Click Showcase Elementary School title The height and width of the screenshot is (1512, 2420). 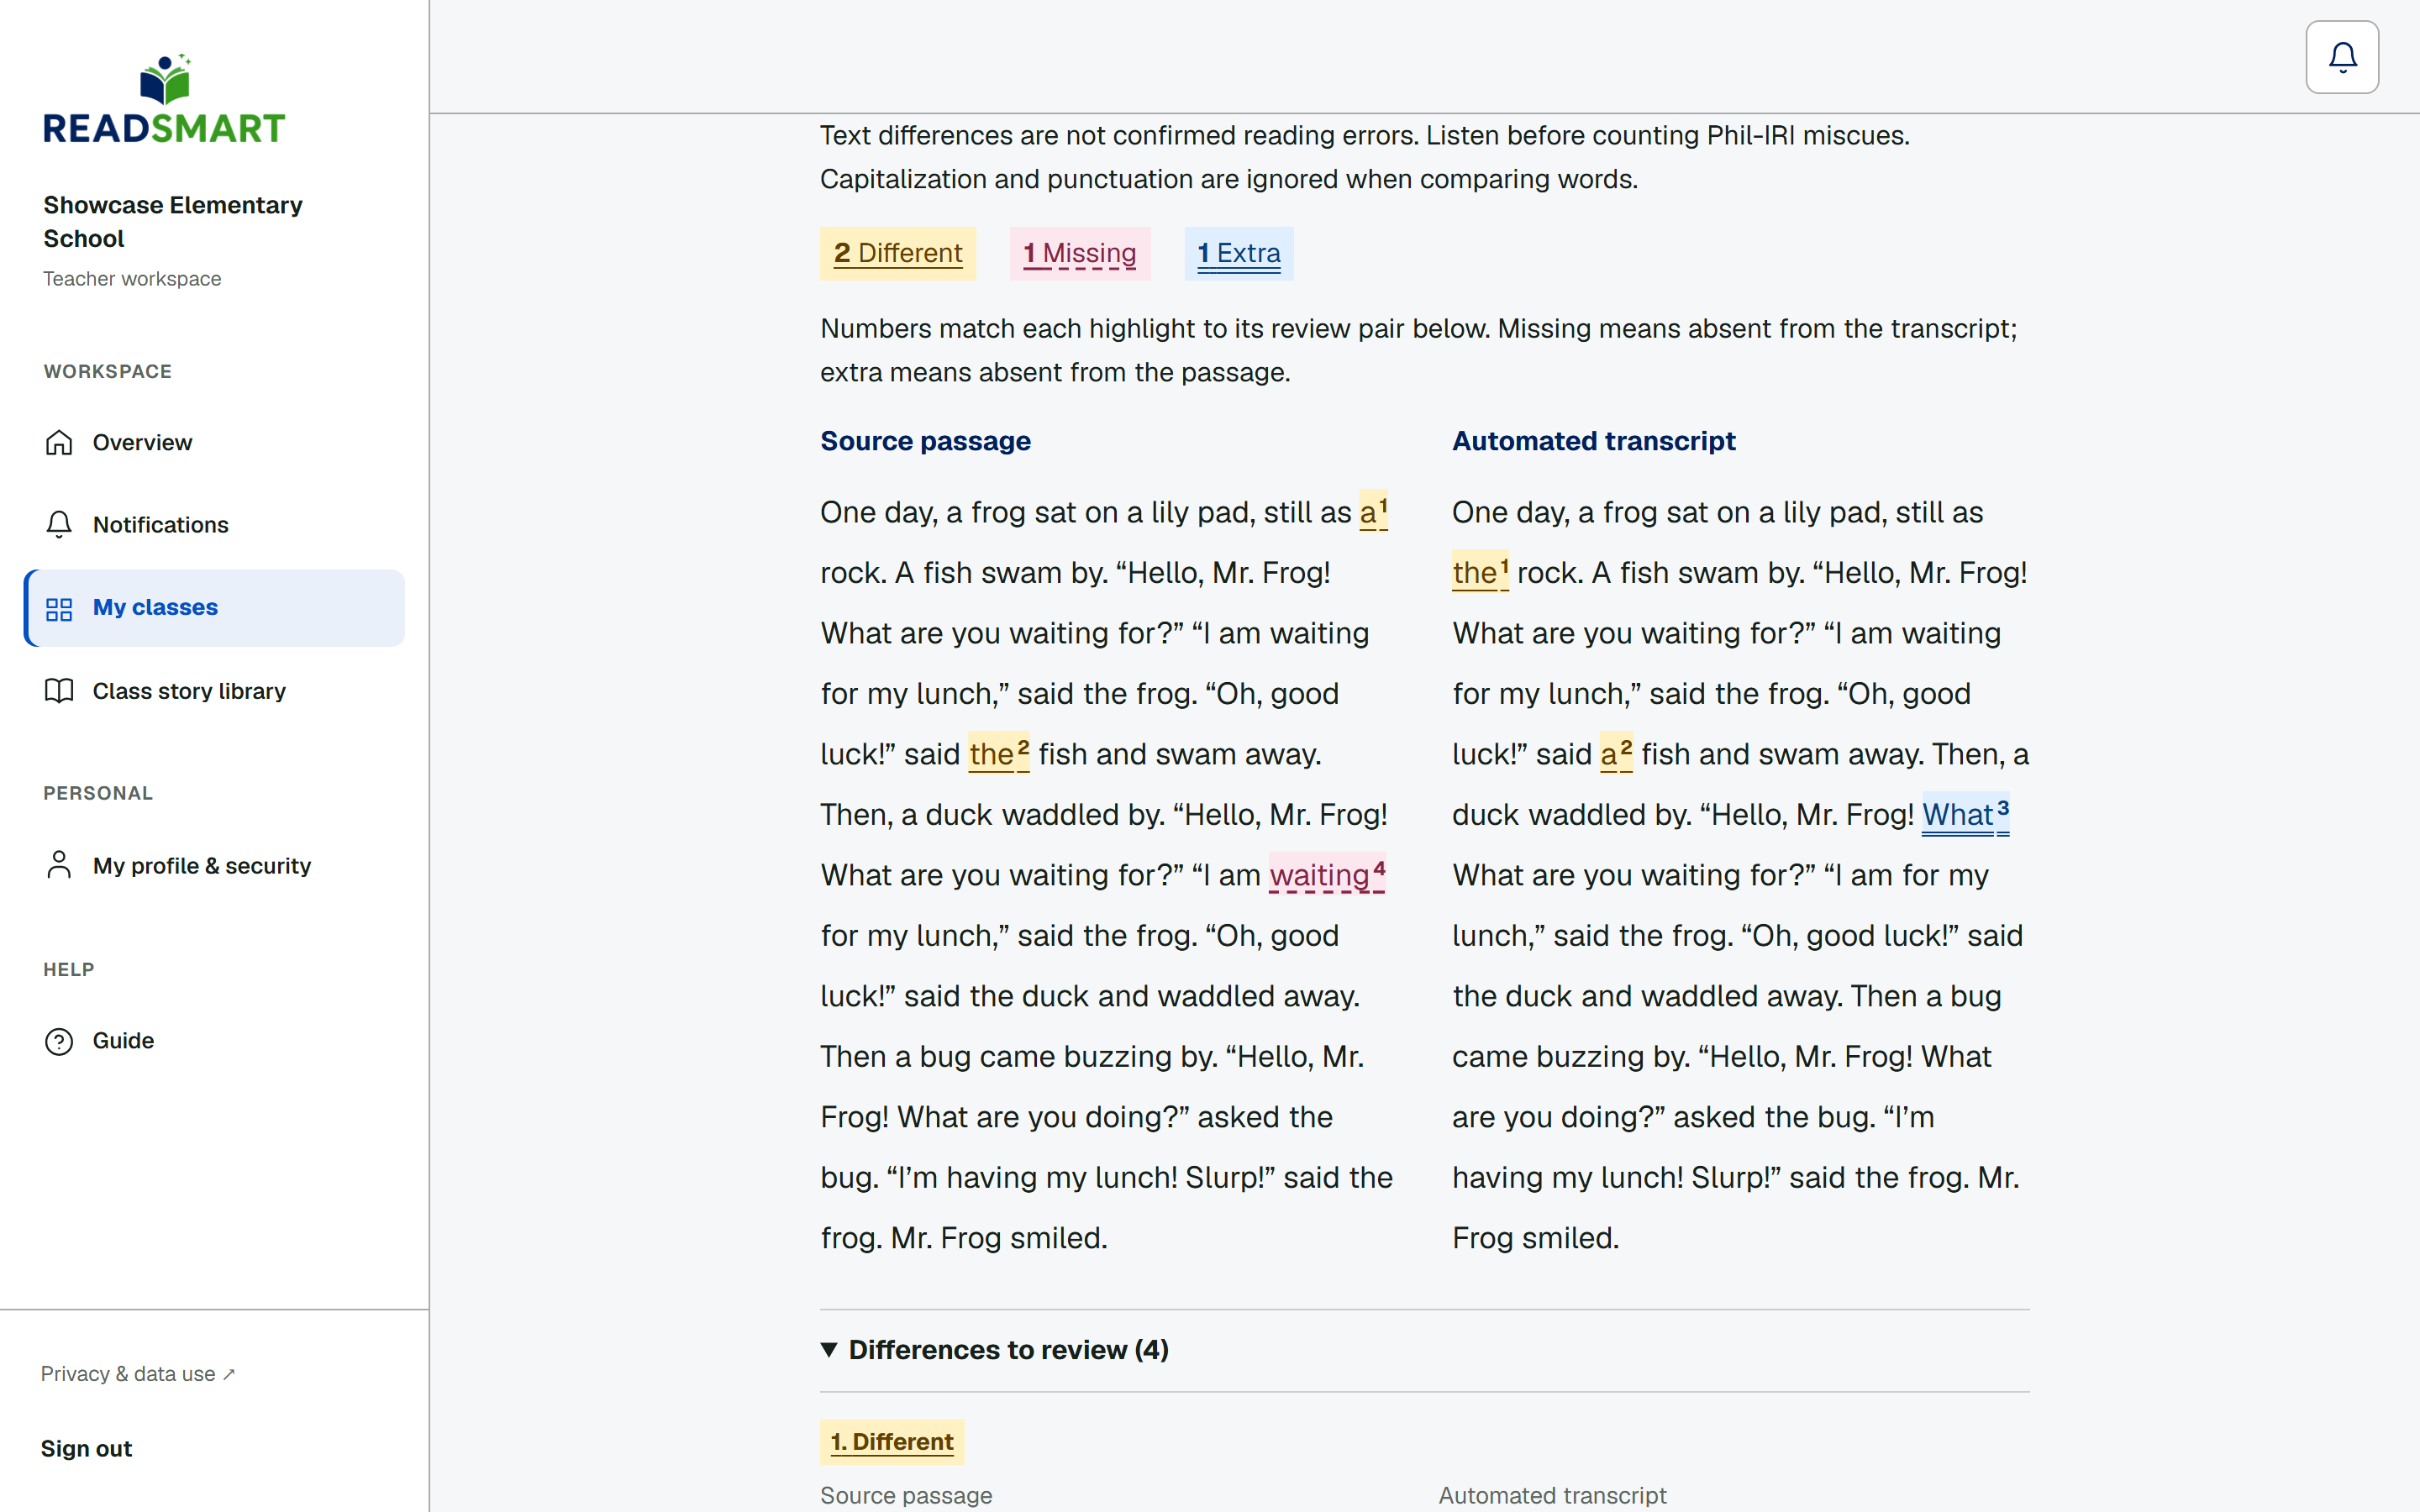173,222
